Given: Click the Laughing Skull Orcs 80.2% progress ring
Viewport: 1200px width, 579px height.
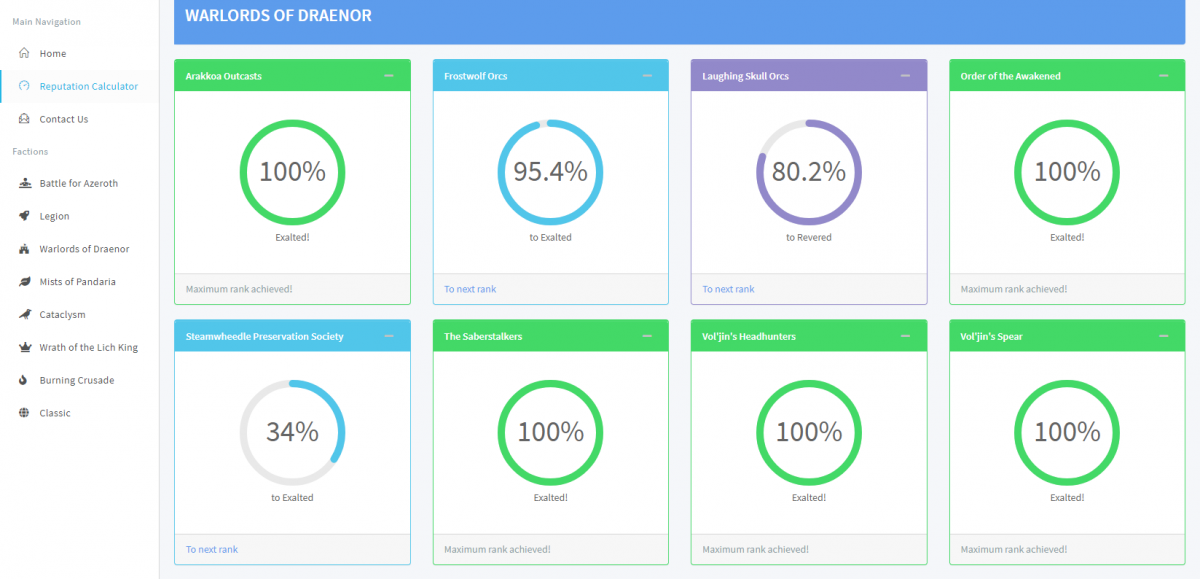Looking at the screenshot, I should pyautogui.click(x=808, y=172).
